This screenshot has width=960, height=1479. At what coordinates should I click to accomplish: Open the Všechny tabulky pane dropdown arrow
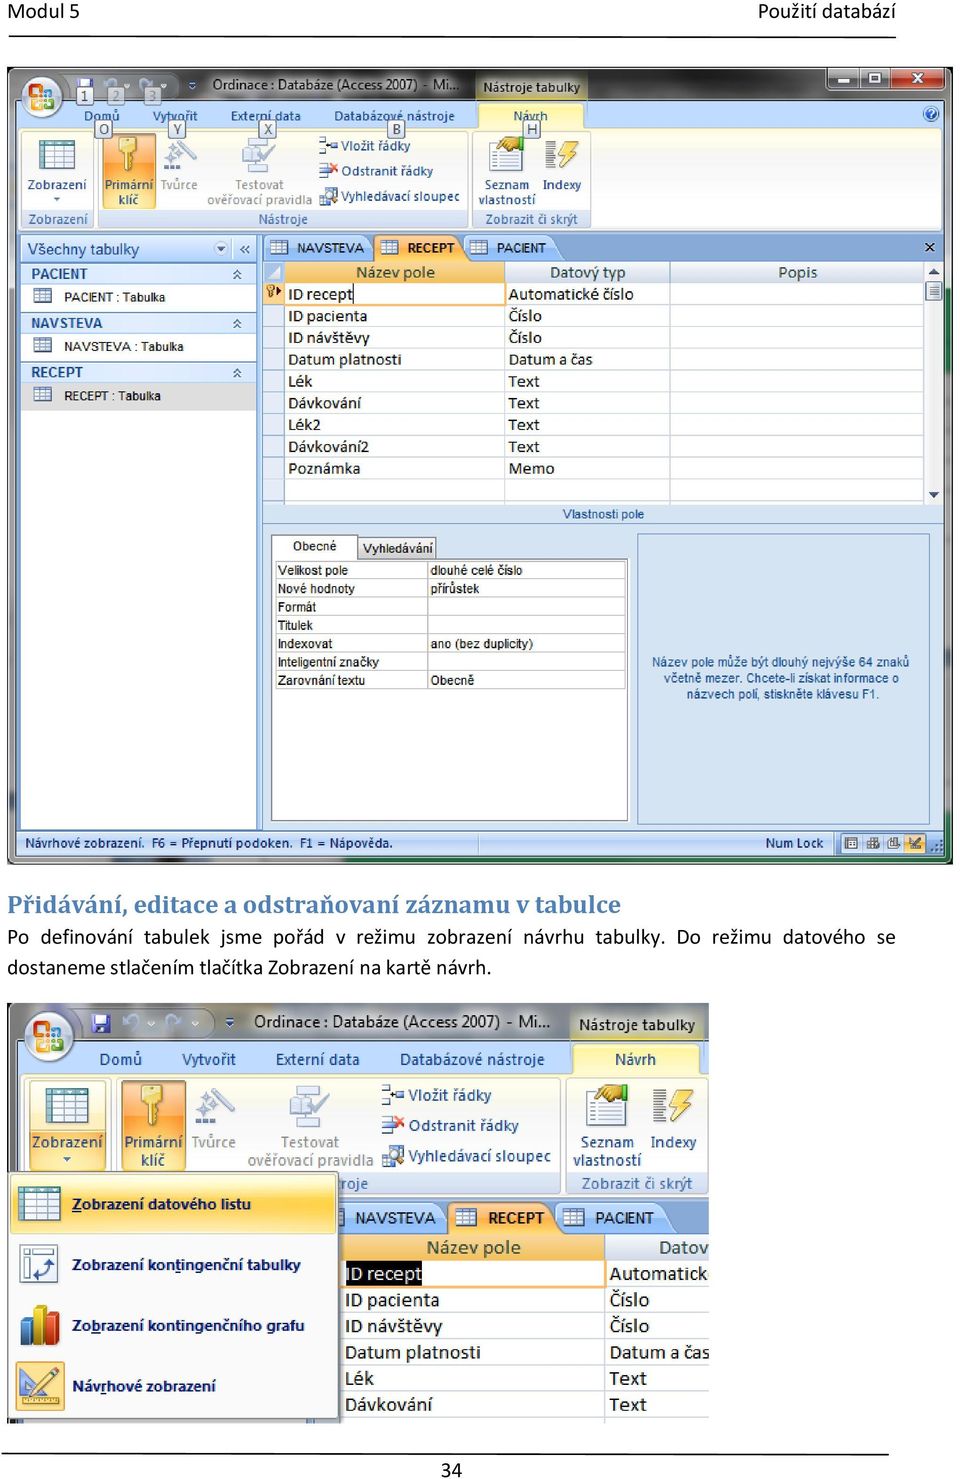point(221,249)
